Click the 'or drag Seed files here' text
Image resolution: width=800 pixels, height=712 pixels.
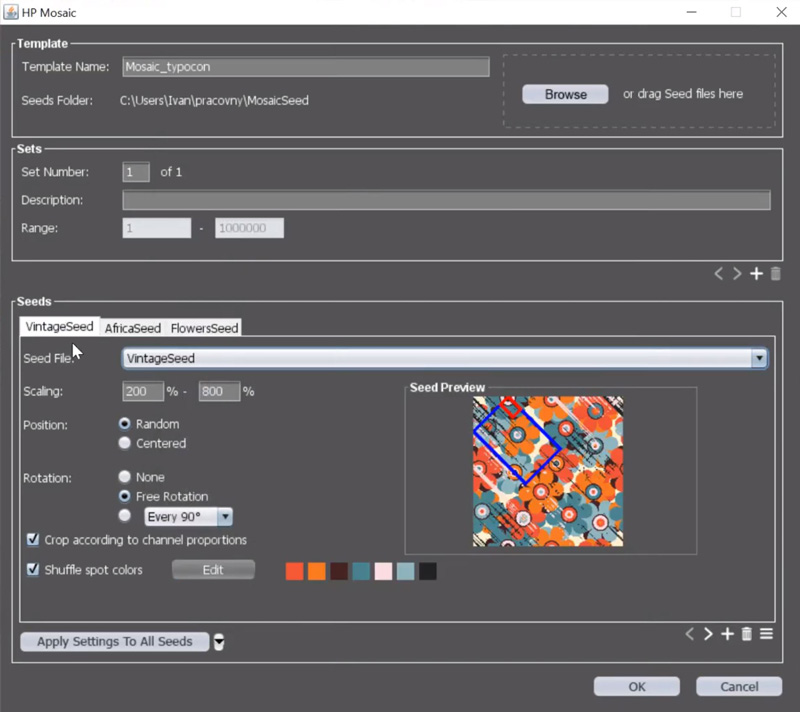coord(683,94)
